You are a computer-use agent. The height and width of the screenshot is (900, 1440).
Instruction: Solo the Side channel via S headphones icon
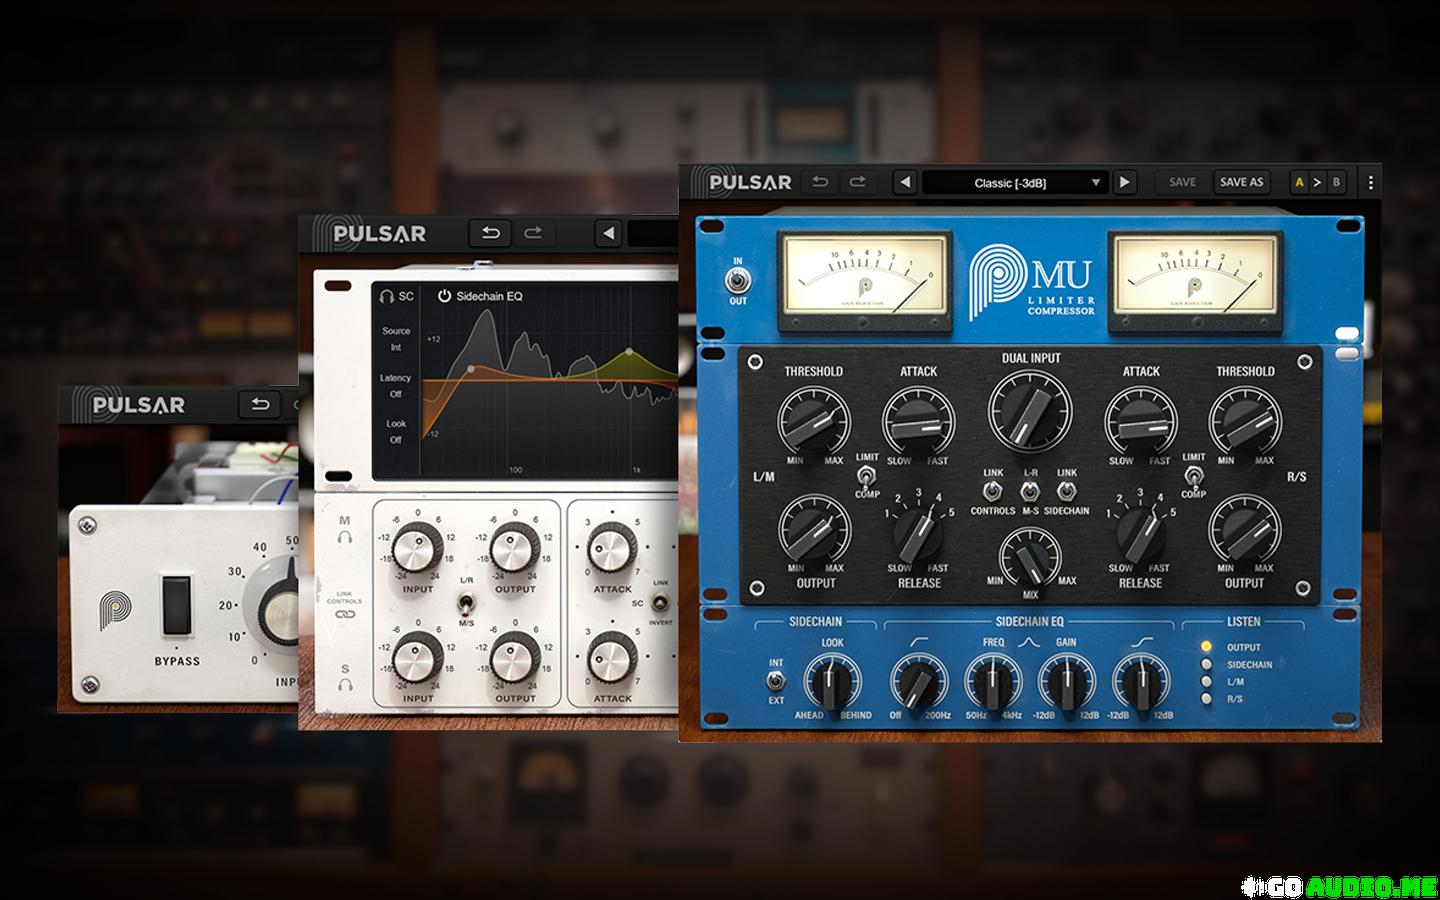click(x=345, y=685)
